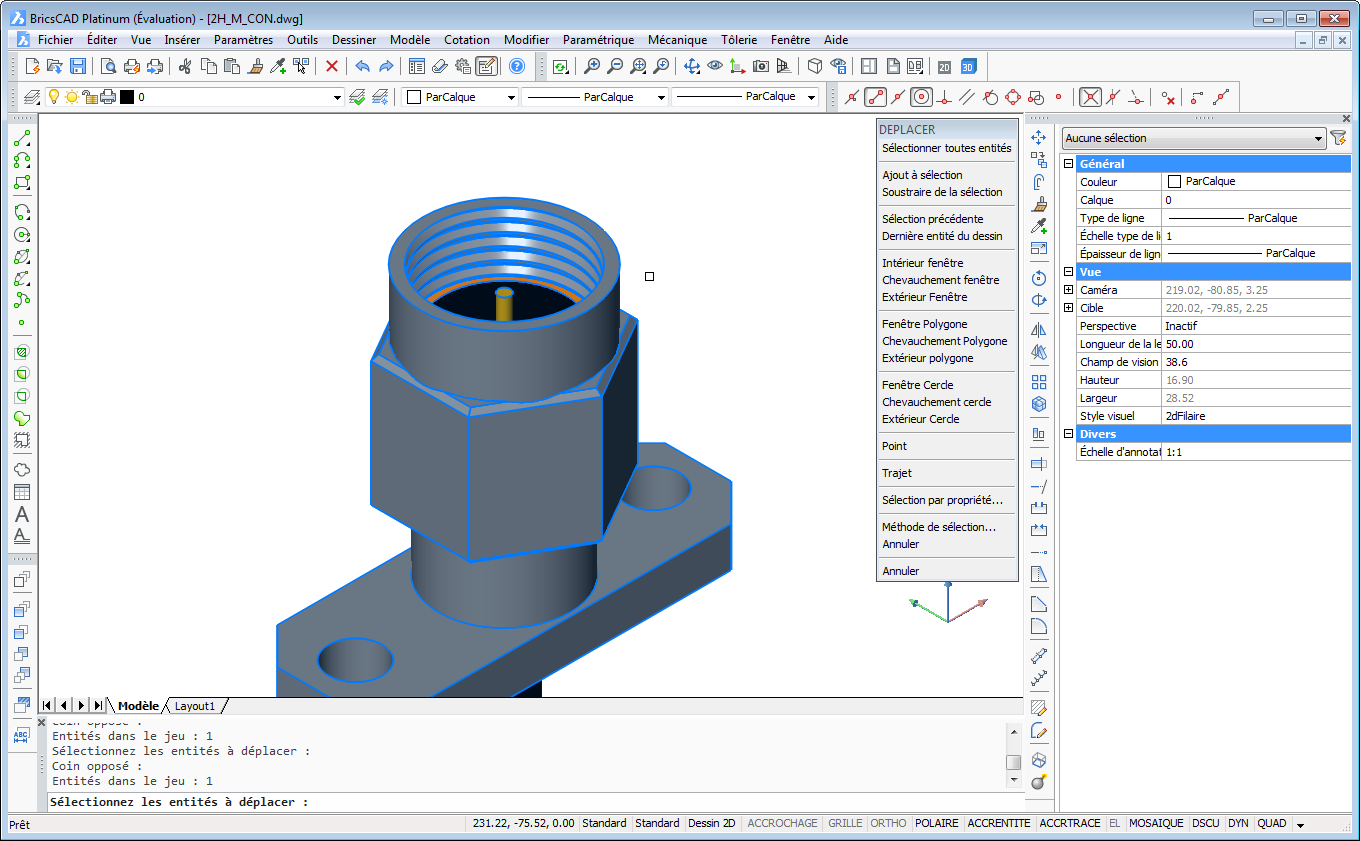Toggle ACCRTRACE snap tracking
Image resolution: width=1360 pixels, height=841 pixels.
[1070, 823]
